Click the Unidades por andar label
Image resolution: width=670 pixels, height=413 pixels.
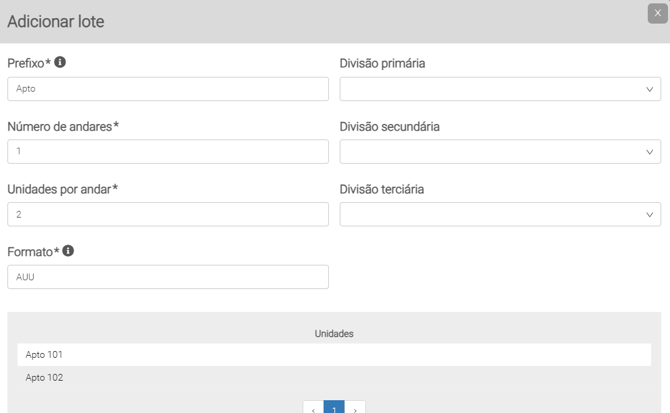point(63,189)
